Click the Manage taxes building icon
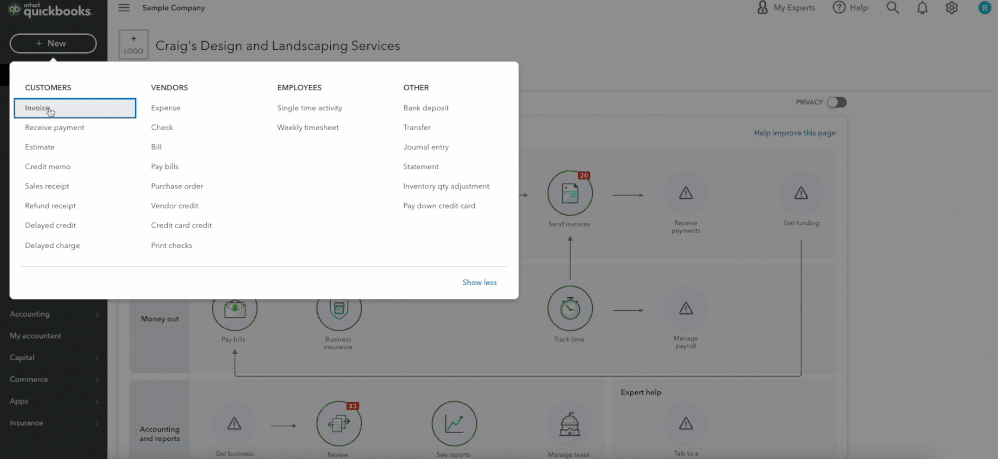The width and height of the screenshot is (998, 459). coord(570,424)
